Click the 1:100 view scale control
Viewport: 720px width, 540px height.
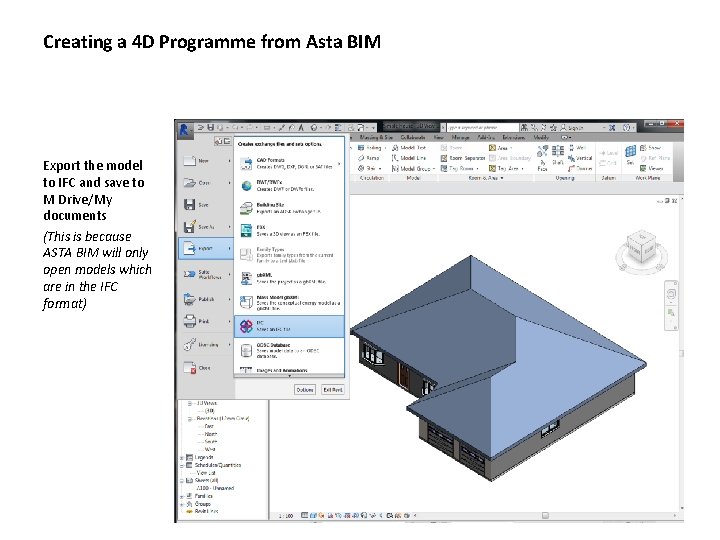[286, 516]
